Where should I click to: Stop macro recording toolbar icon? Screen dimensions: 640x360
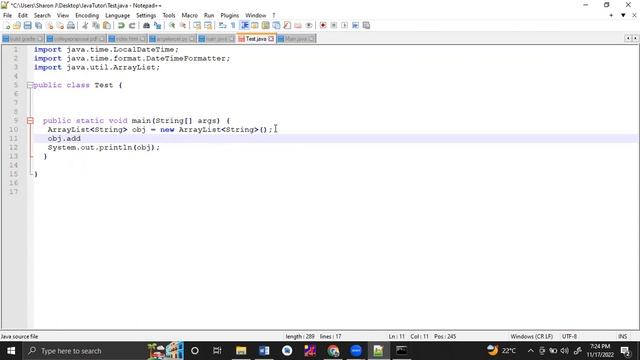[334, 25]
